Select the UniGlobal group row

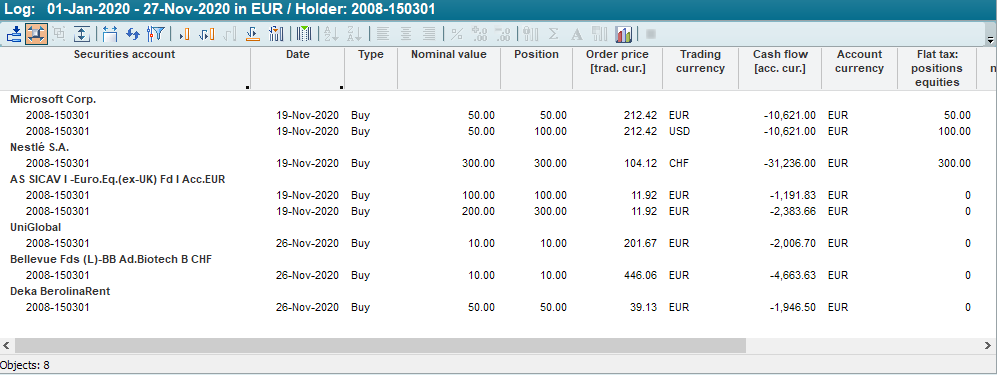(x=36, y=227)
